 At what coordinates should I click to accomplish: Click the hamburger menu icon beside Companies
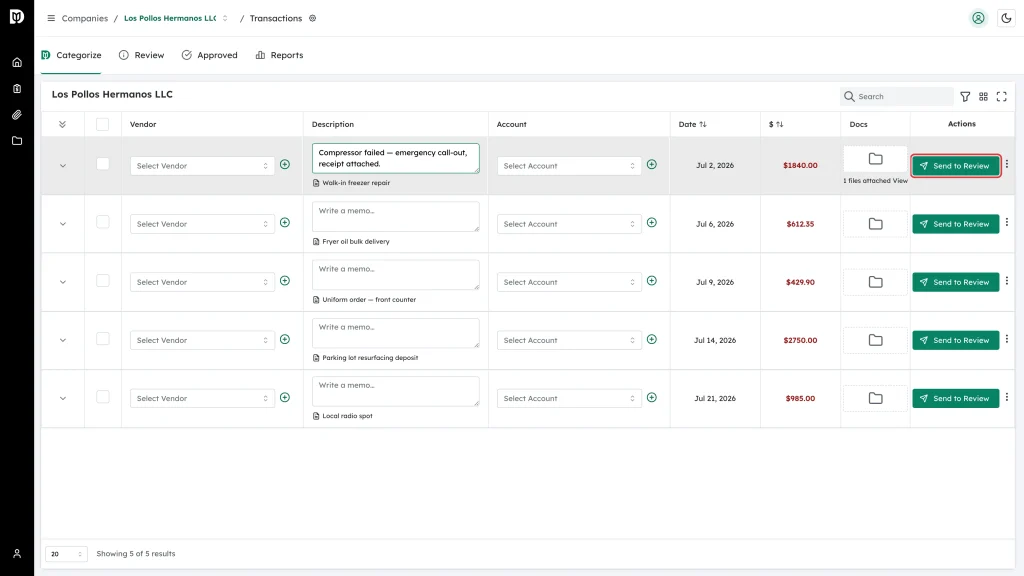click(x=51, y=18)
